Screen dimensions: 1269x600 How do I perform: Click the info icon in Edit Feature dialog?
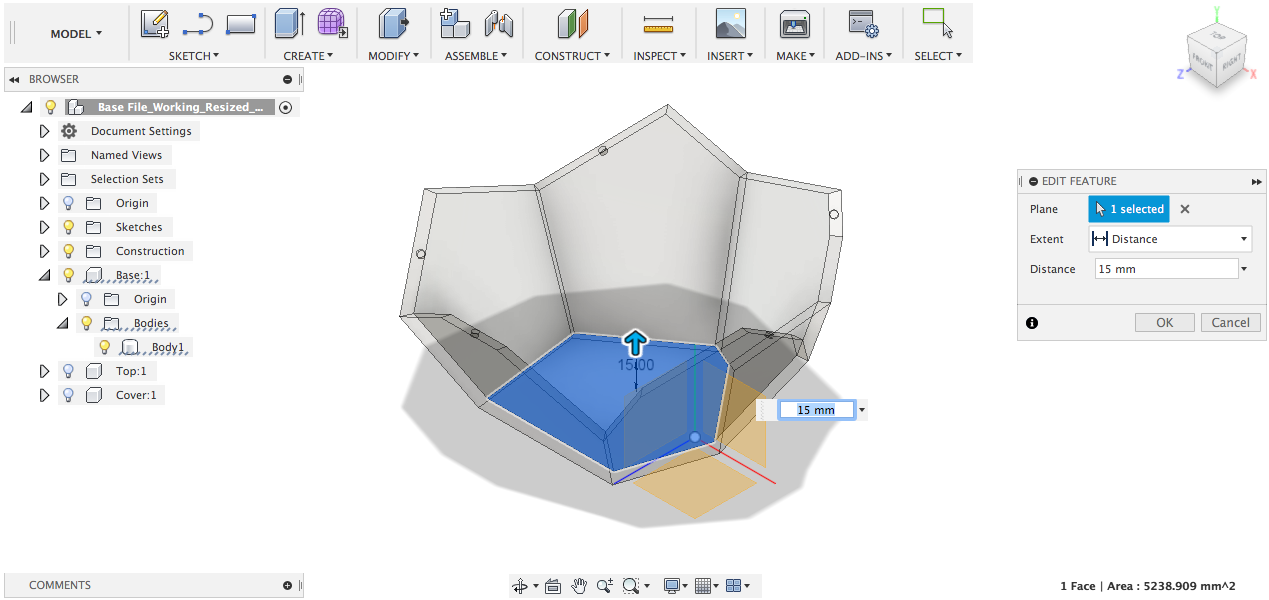1032,323
